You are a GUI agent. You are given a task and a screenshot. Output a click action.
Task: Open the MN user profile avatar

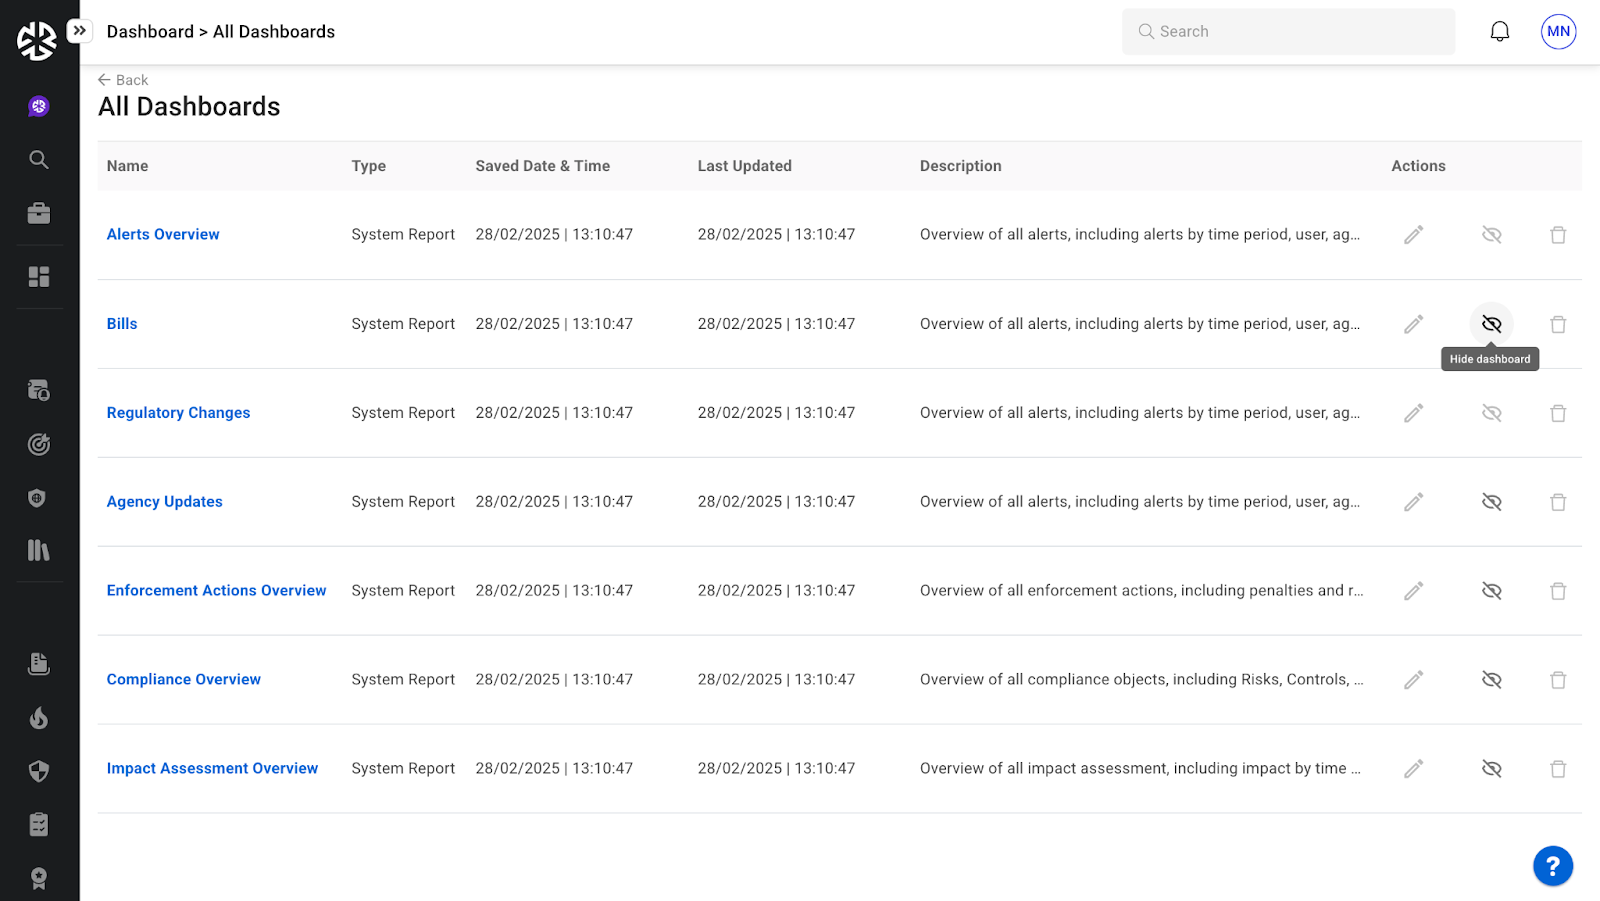pos(1558,32)
